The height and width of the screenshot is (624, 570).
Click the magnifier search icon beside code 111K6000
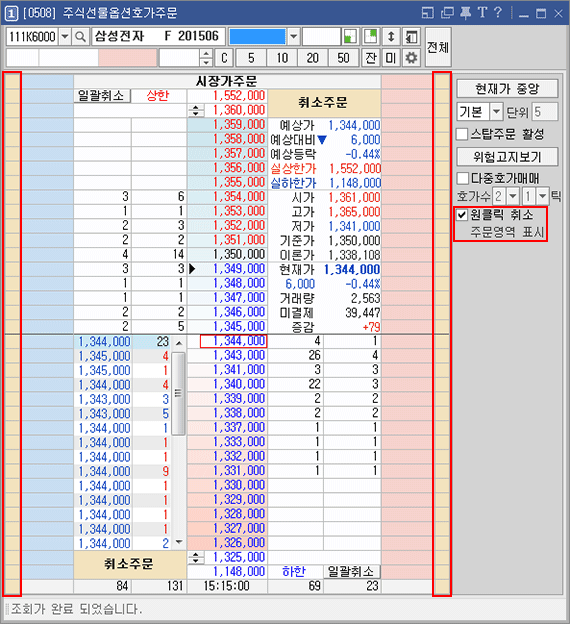80,37
